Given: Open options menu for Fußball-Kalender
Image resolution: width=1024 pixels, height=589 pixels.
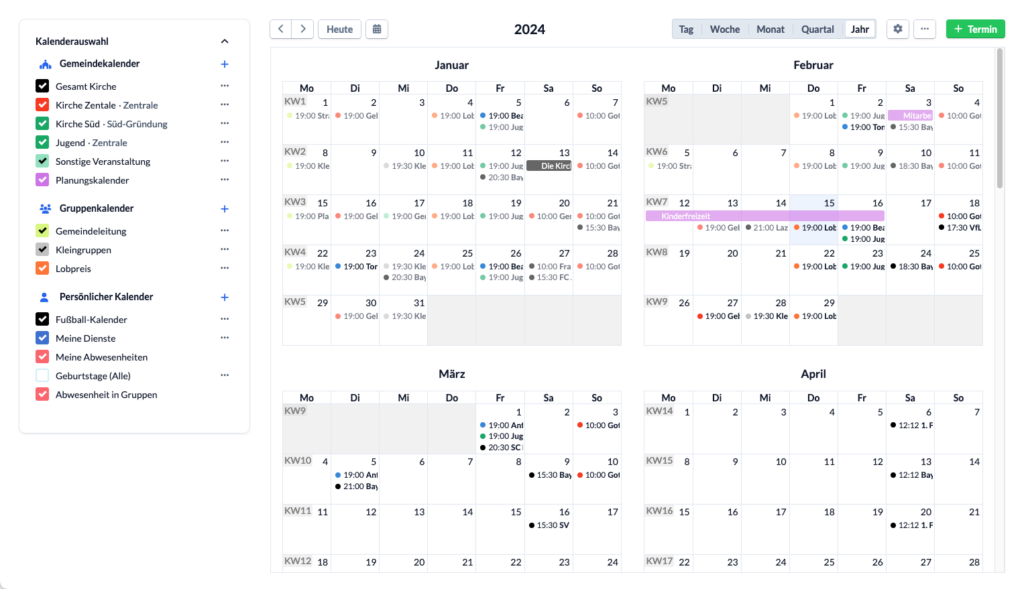Looking at the screenshot, I should pos(225,319).
